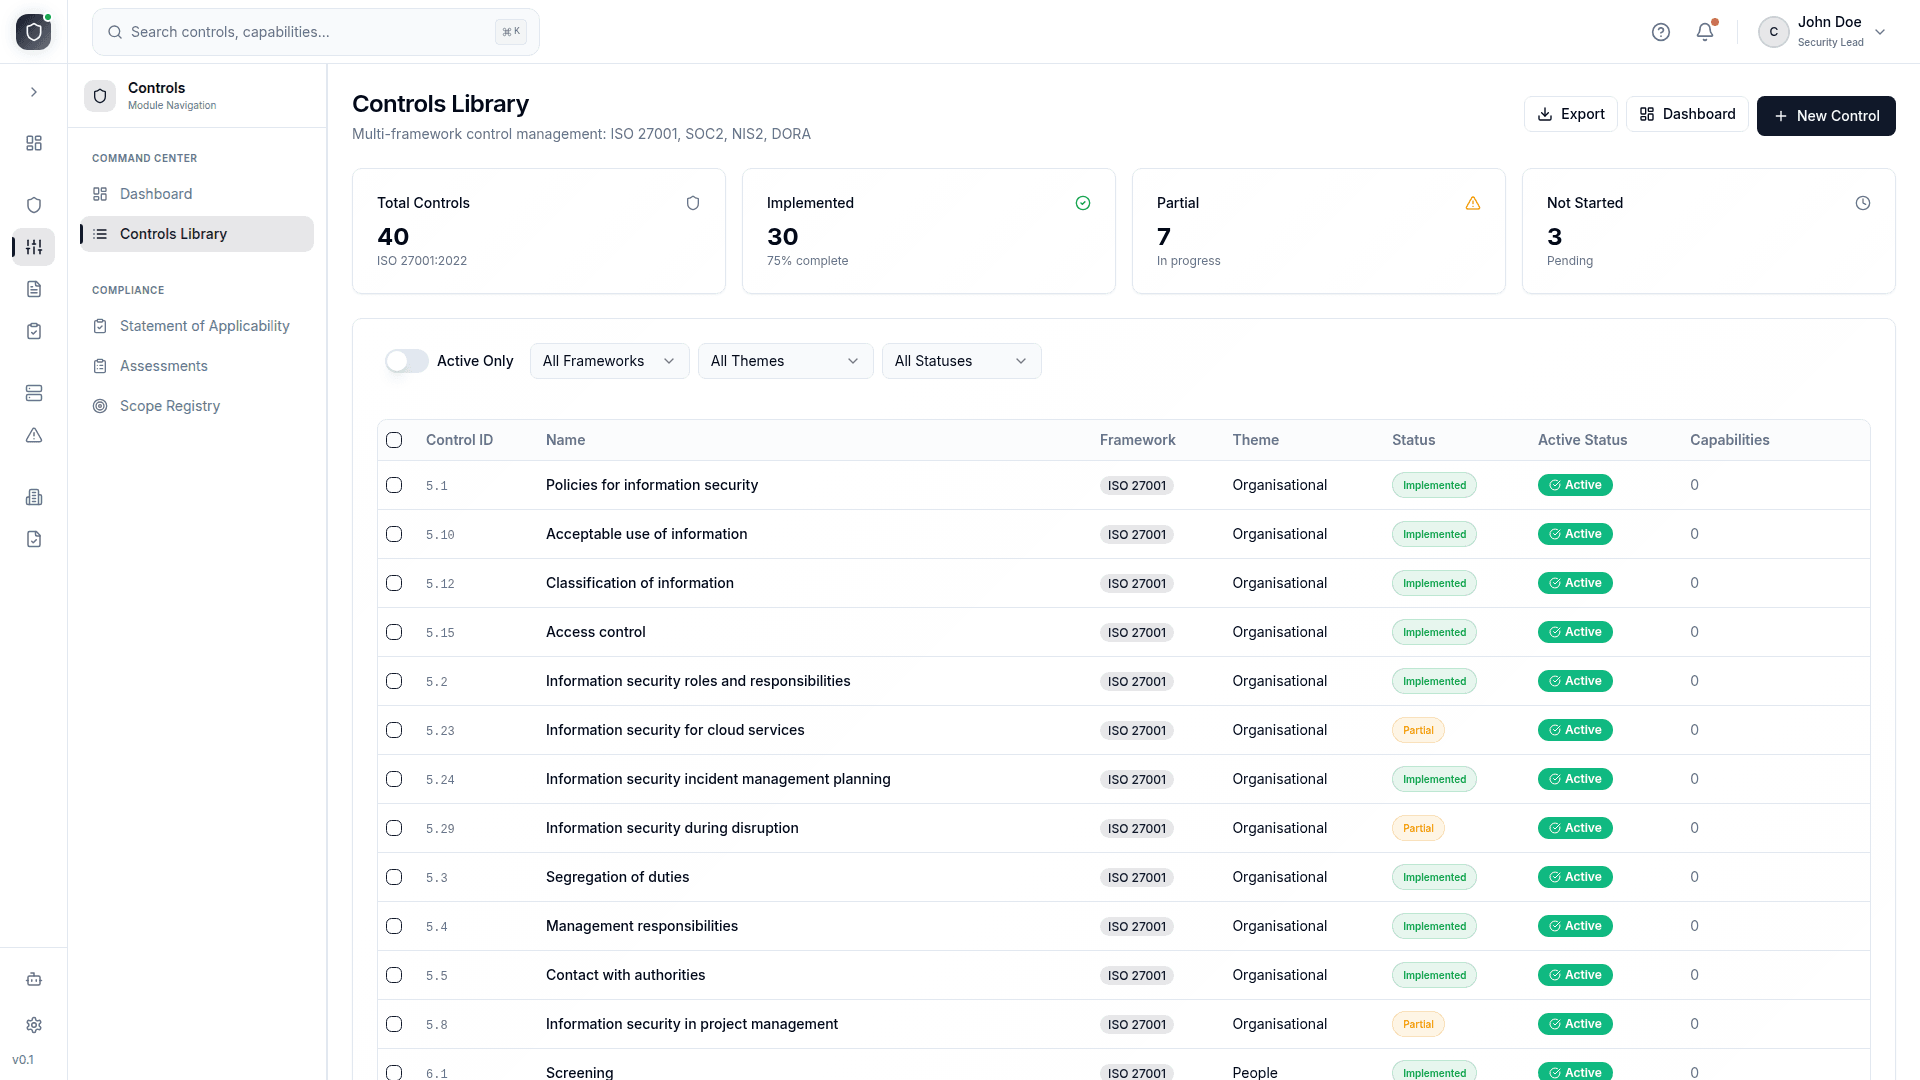Check the select-all checkbox in table header

[x=393, y=440]
